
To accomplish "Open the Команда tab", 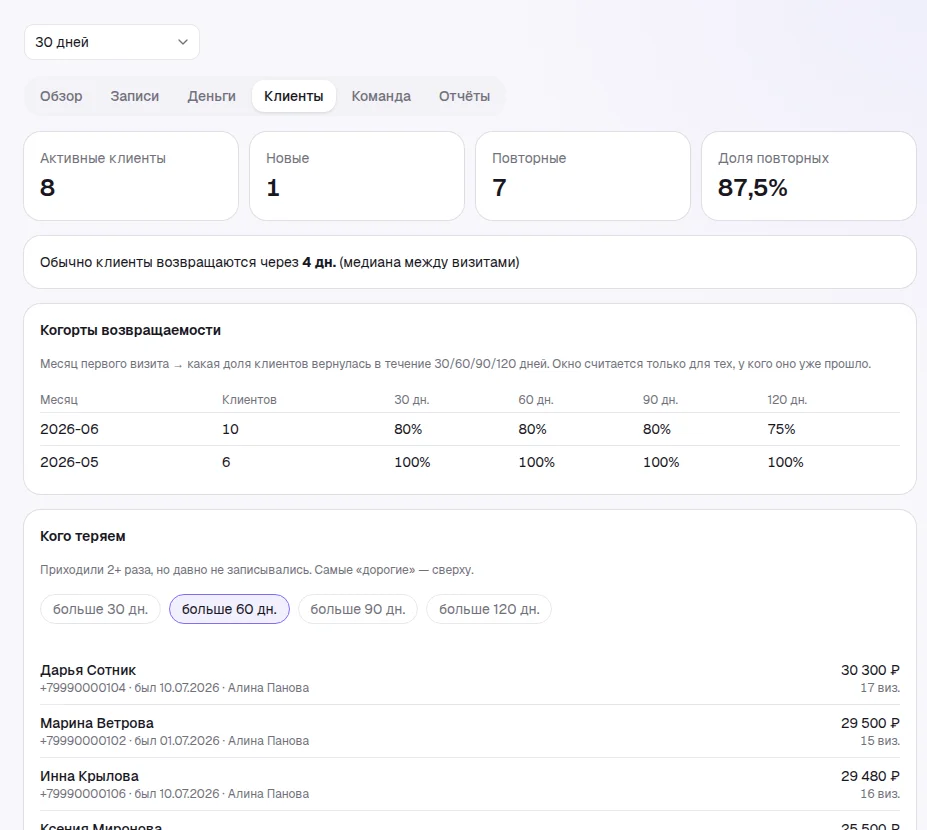I will (381, 96).
